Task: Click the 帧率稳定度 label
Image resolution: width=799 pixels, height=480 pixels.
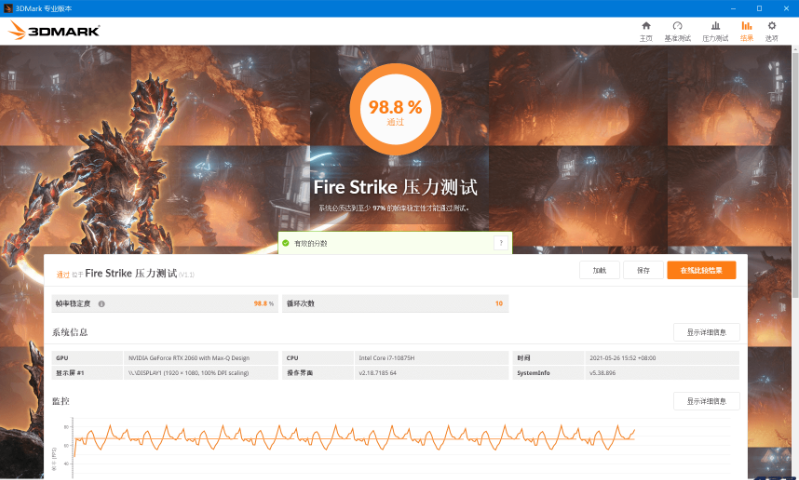Action: pyautogui.click(x=73, y=304)
